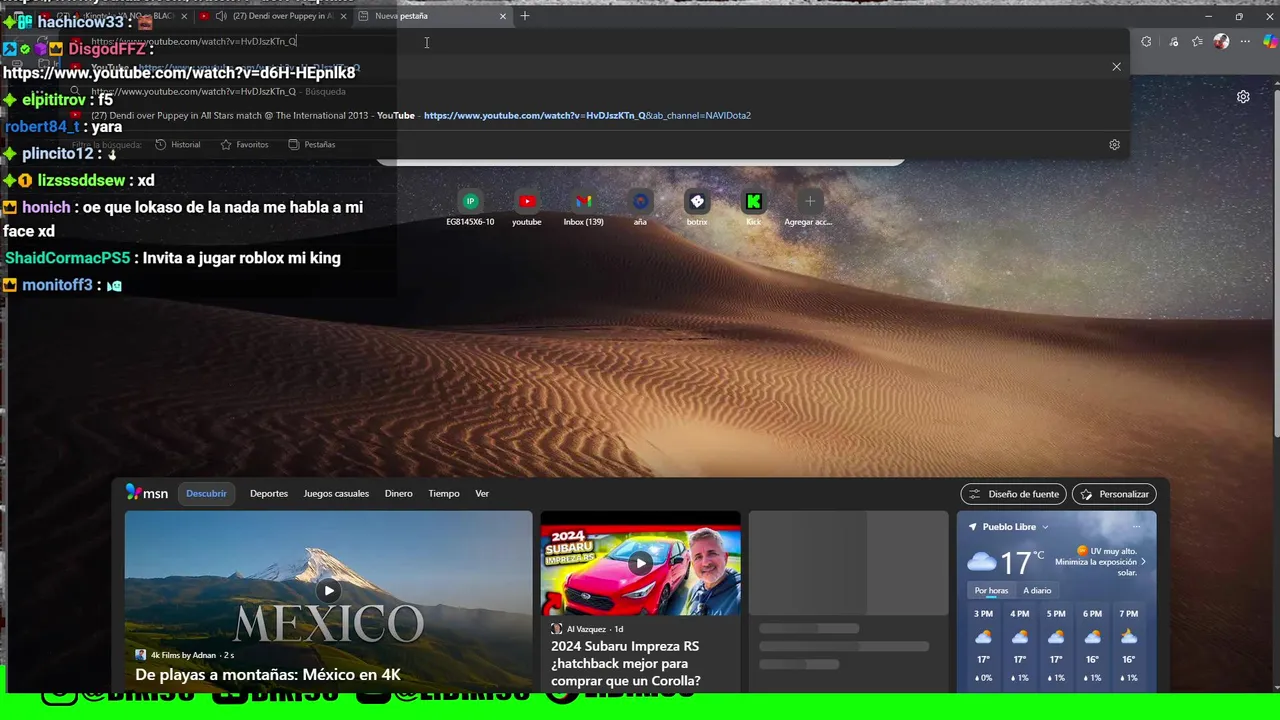The image size is (1280, 720).
Task: Open the Copilot icon
Action: point(1270,42)
